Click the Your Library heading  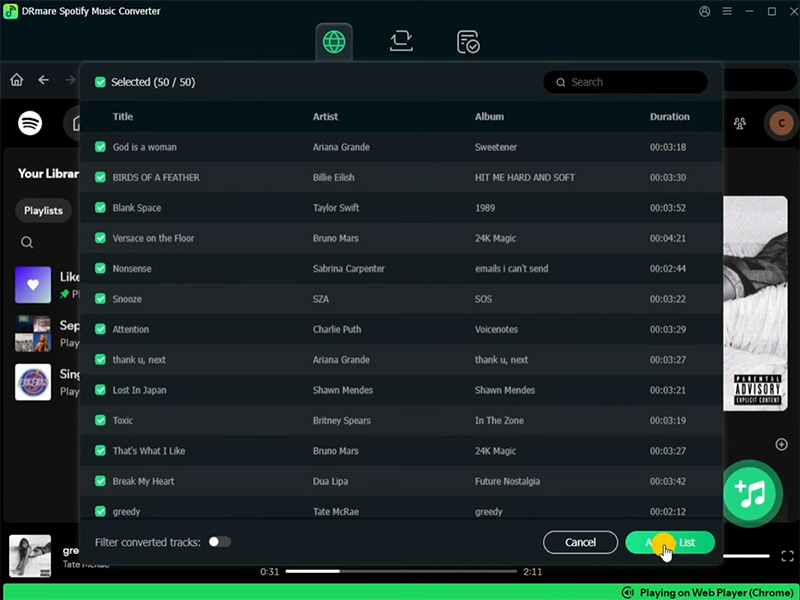click(x=48, y=173)
